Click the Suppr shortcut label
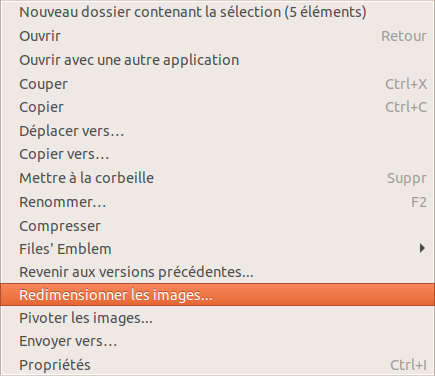This screenshot has width=435, height=376. (407, 179)
